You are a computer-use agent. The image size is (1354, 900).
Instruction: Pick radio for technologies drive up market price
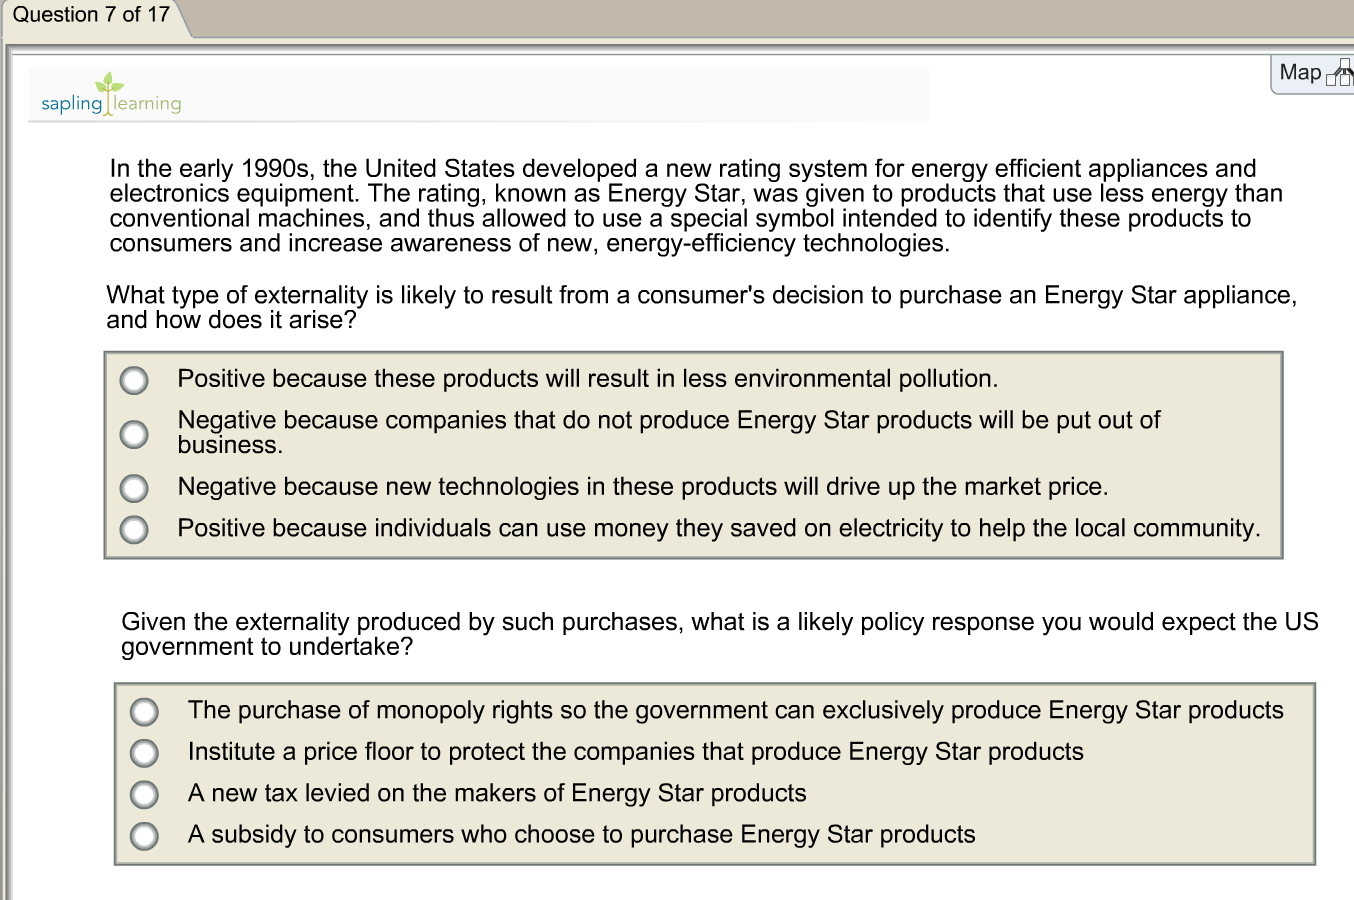pyautogui.click(x=134, y=488)
